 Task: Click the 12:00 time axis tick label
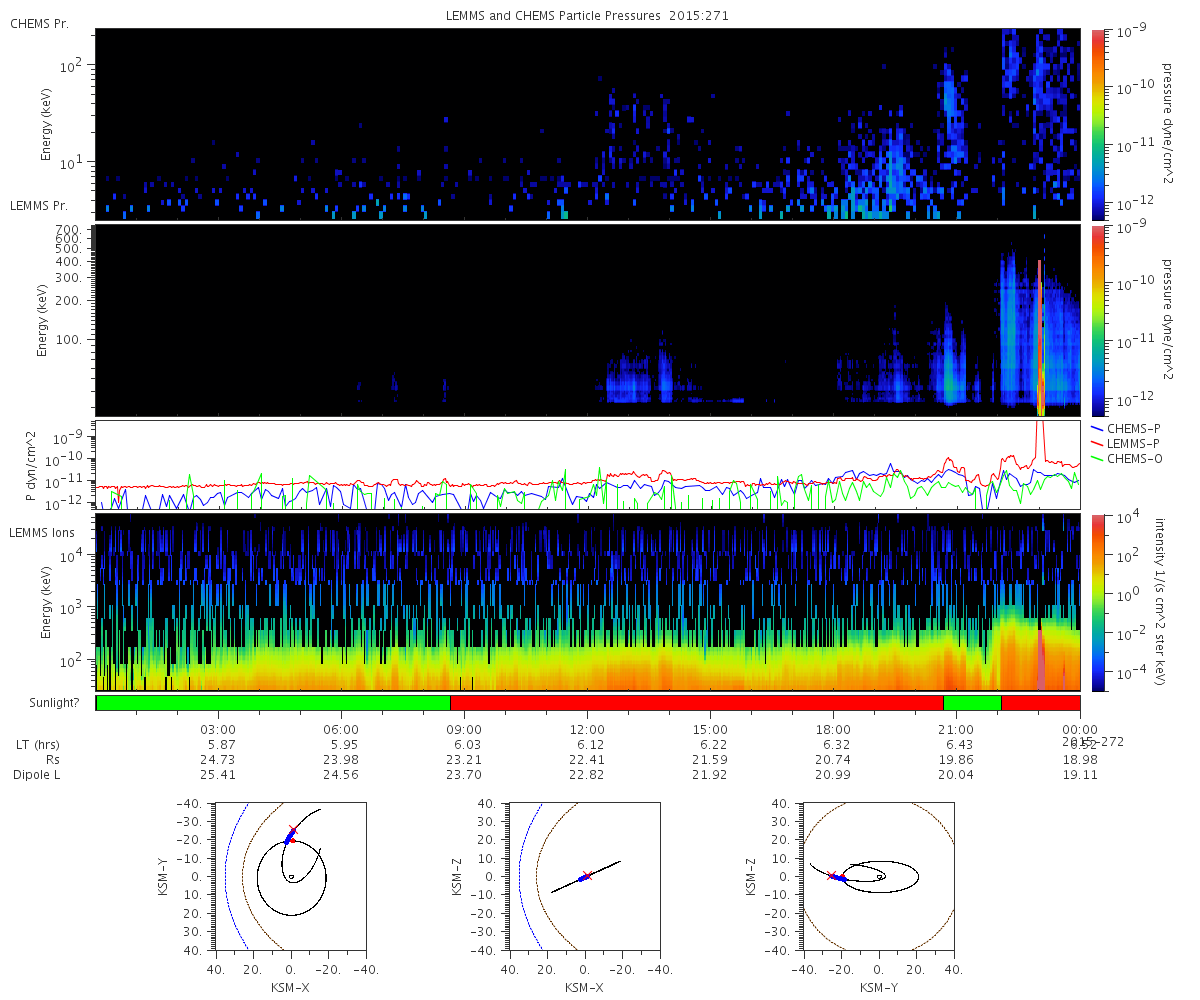tap(587, 730)
